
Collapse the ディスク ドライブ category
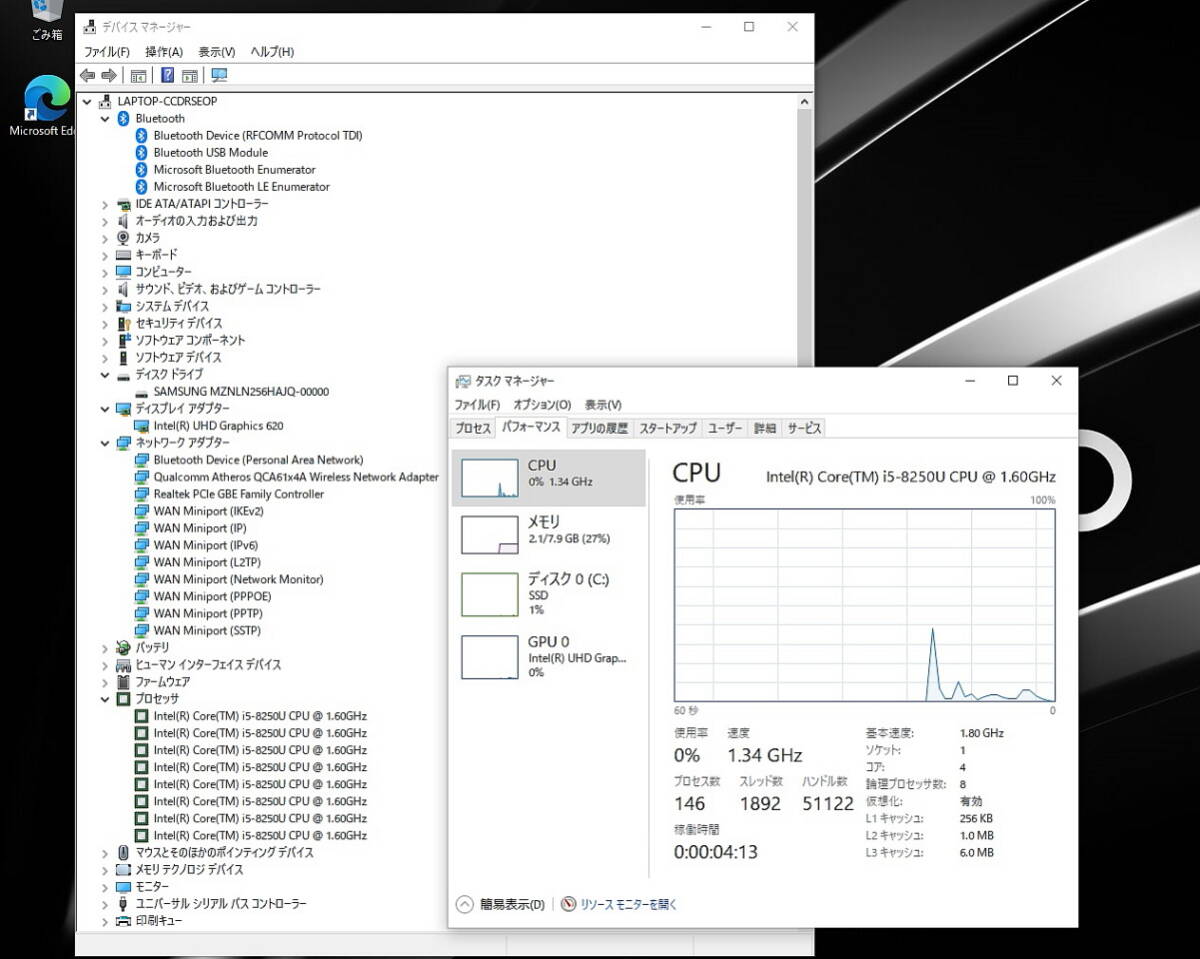click(x=105, y=375)
